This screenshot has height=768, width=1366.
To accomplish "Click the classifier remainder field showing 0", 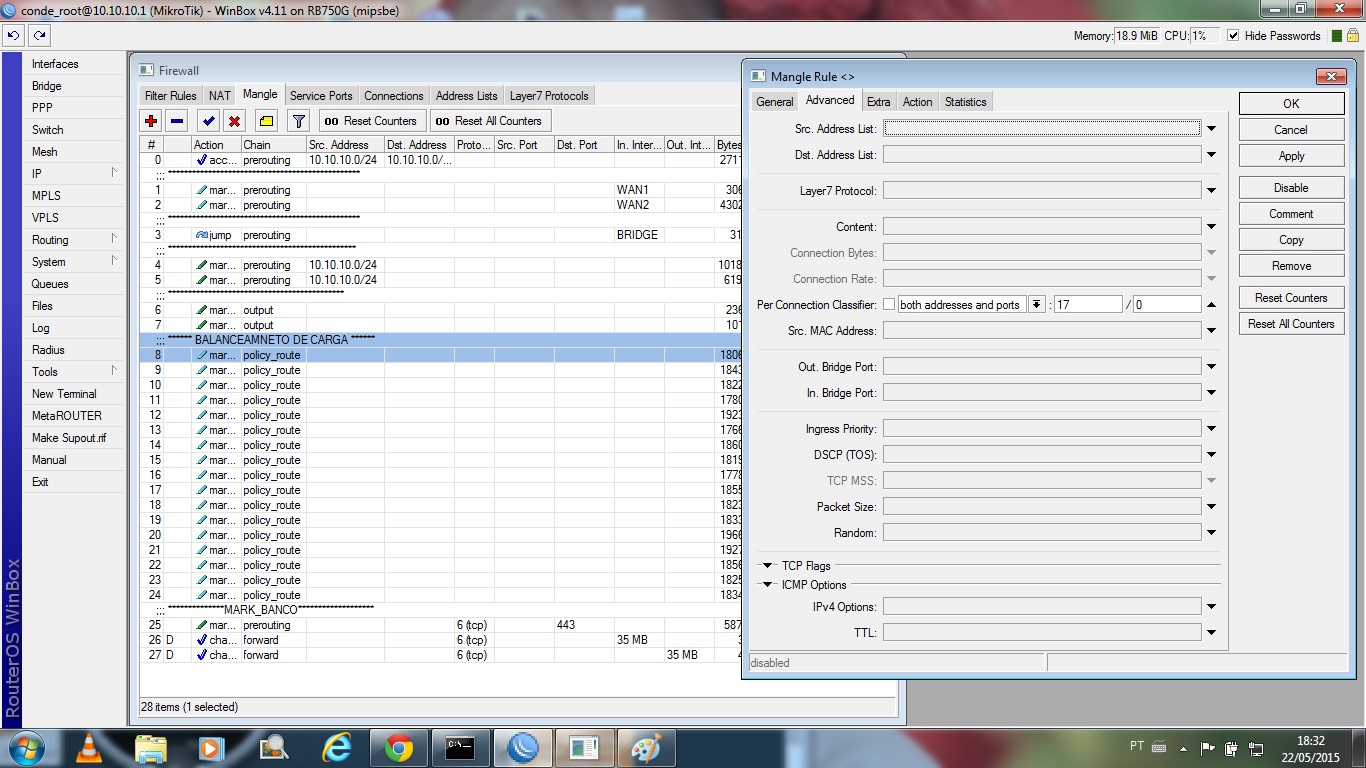I will point(1166,305).
